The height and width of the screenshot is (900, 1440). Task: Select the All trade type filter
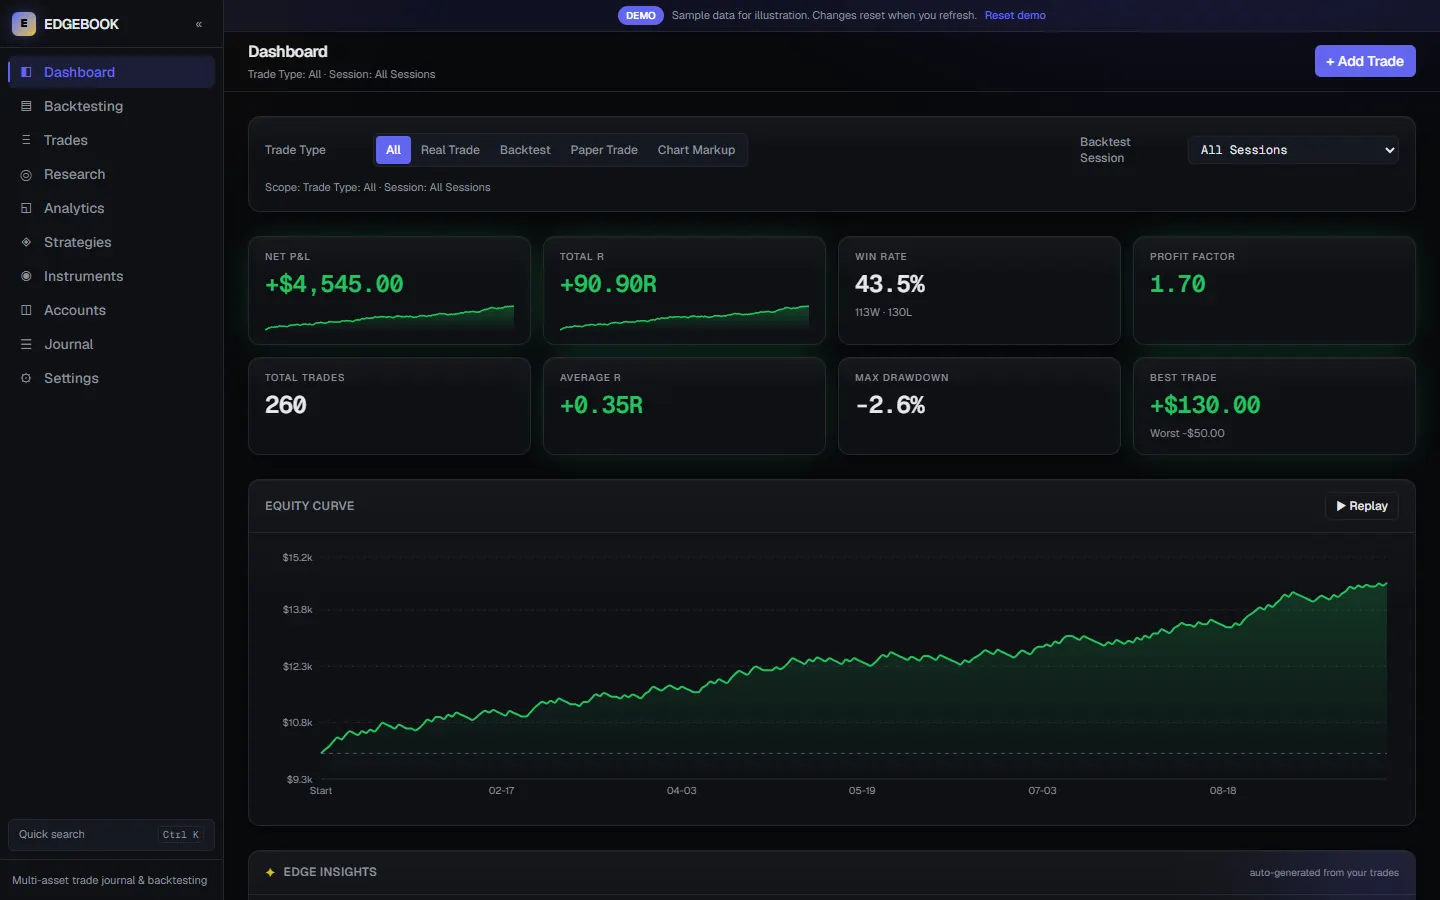[x=393, y=150]
